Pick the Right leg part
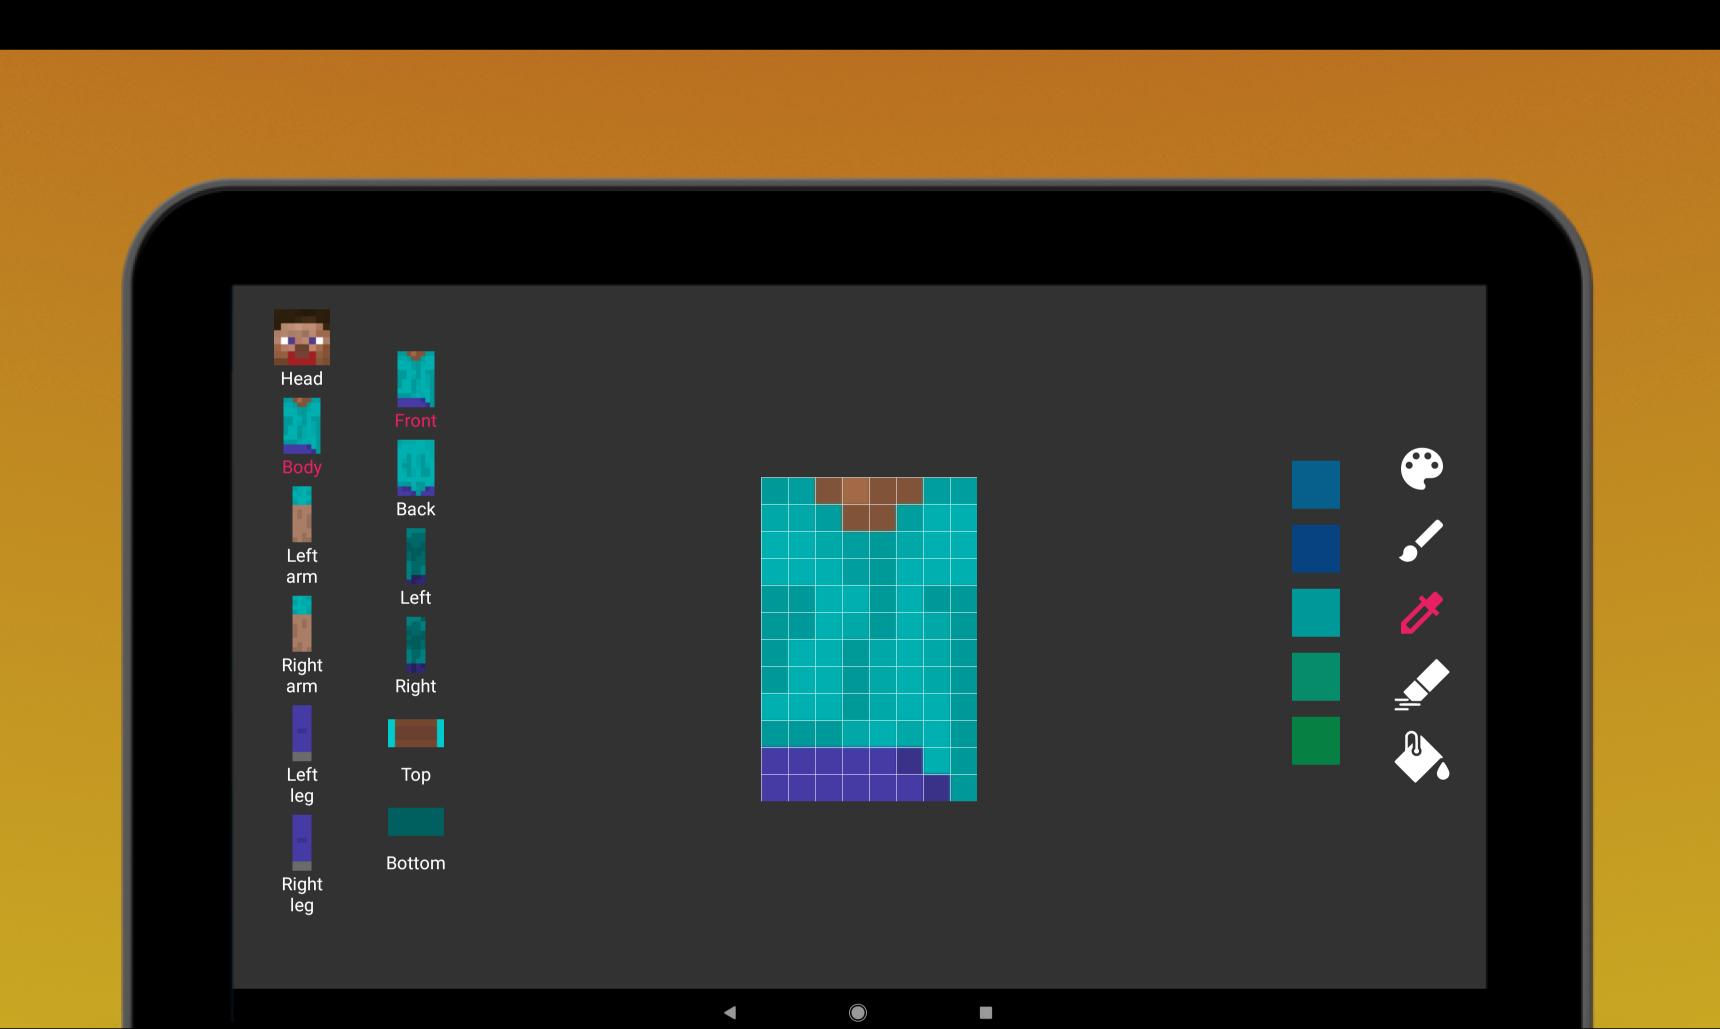This screenshot has width=1720, height=1029. click(x=301, y=843)
